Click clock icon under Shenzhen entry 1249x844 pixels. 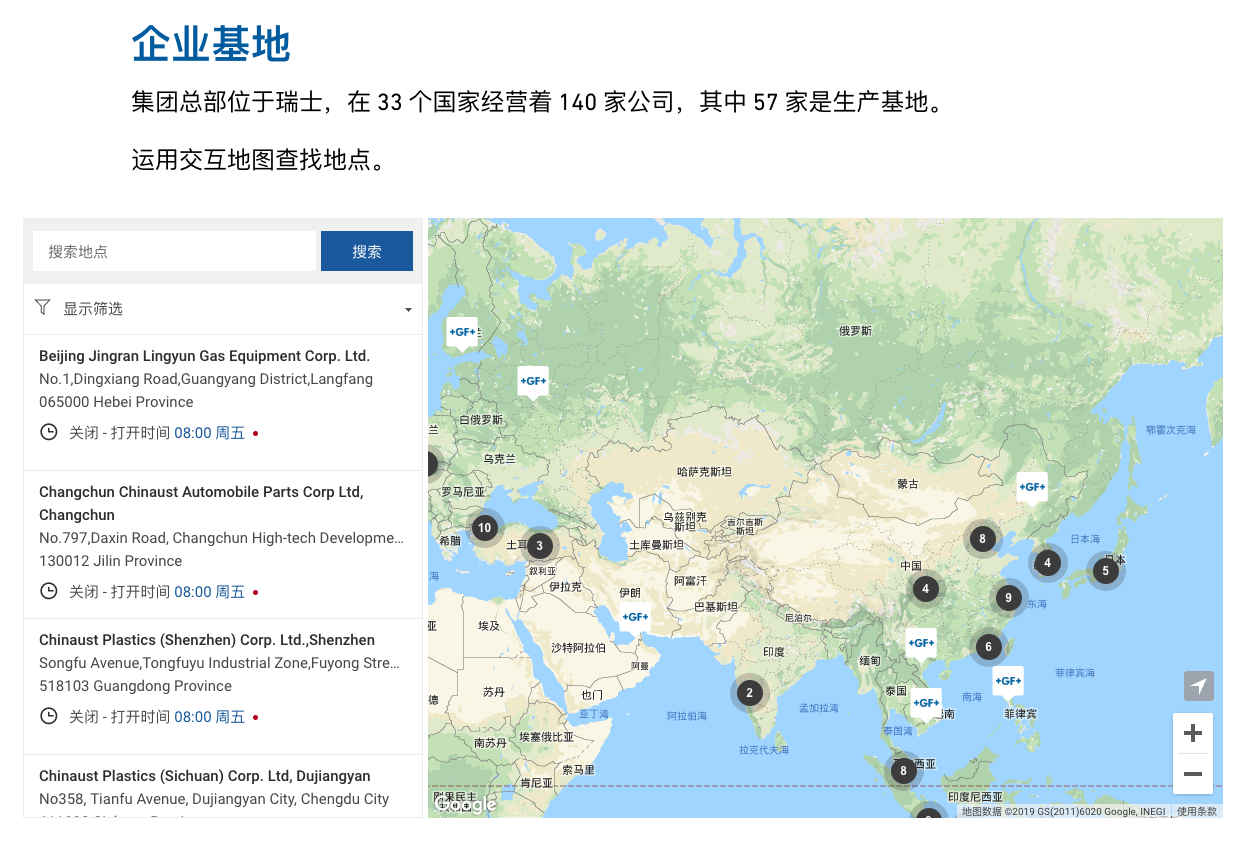48,717
